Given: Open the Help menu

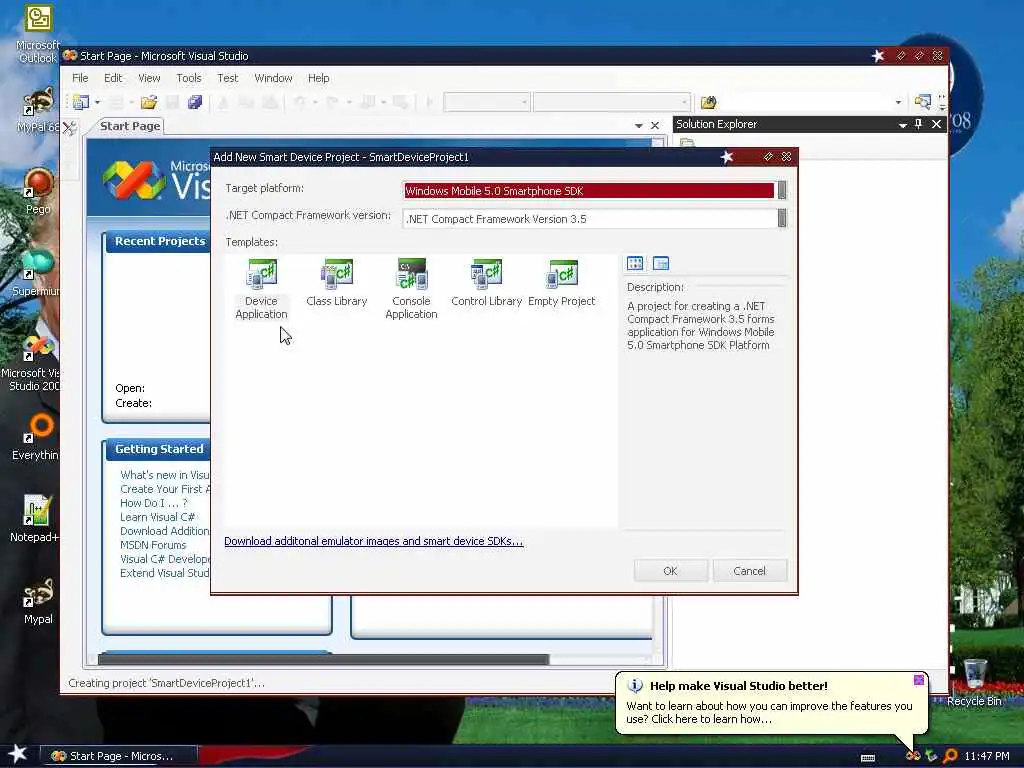Looking at the screenshot, I should click(318, 78).
